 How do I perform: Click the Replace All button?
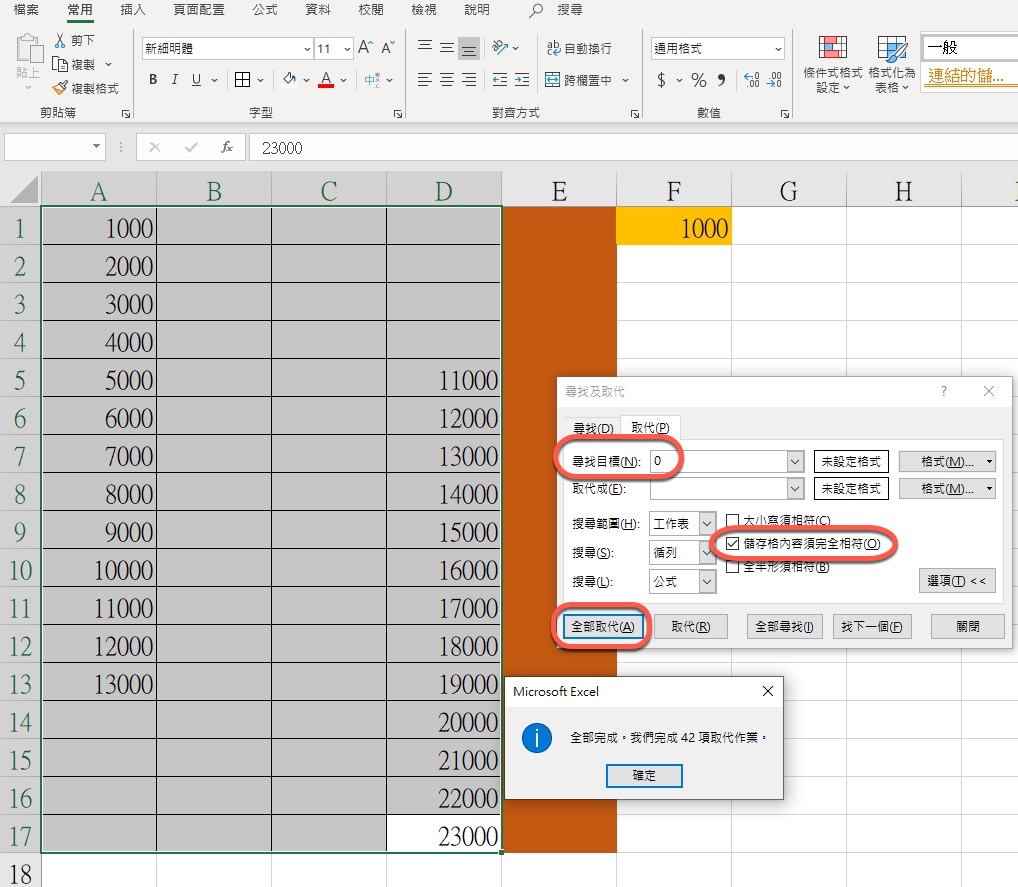(x=601, y=627)
